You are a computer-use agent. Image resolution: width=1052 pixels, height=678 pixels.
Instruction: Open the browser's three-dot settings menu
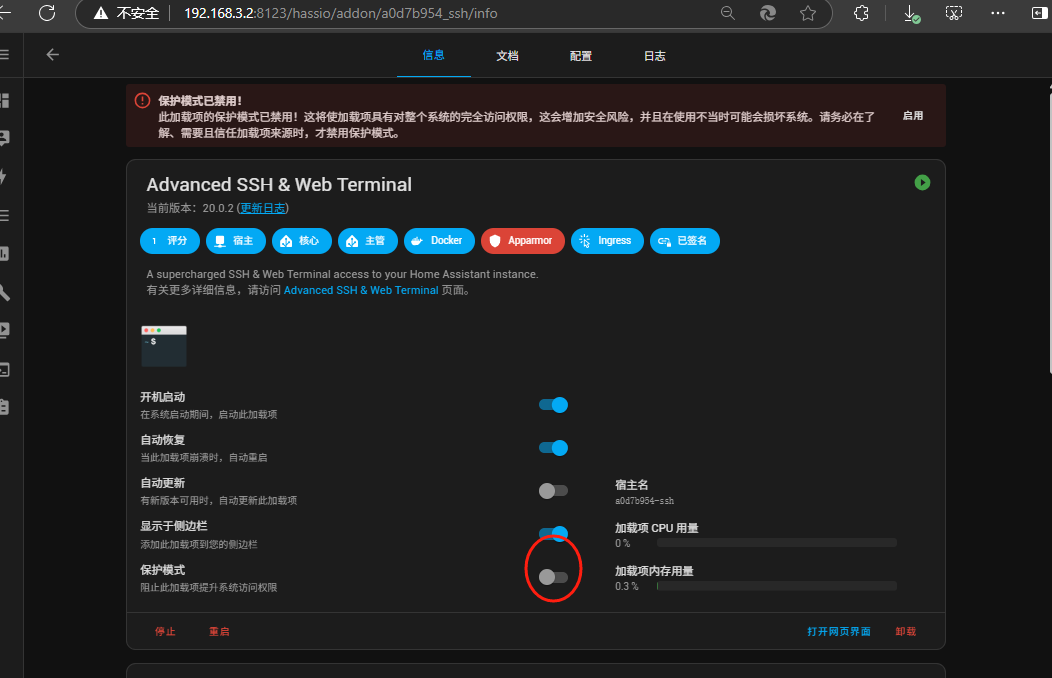click(997, 13)
